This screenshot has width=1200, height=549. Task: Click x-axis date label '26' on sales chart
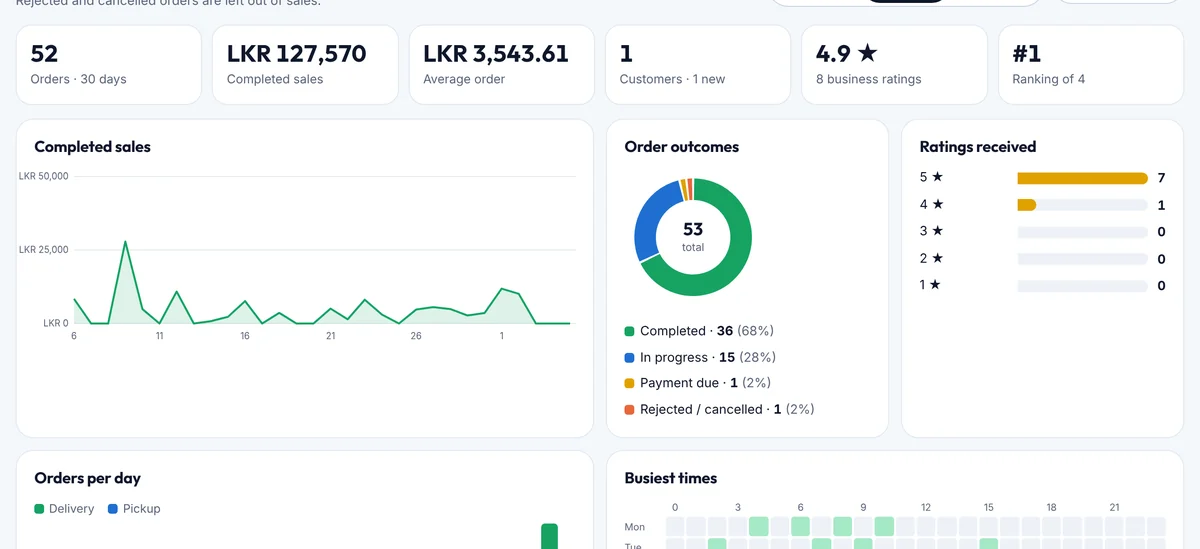pos(416,336)
